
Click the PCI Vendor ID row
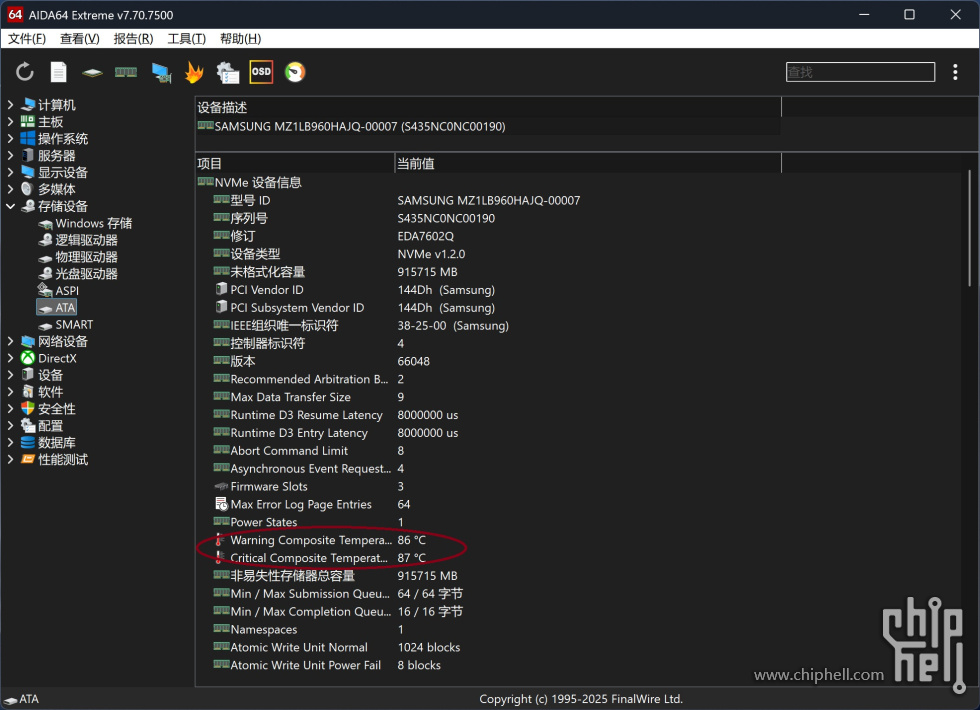(488, 290)
